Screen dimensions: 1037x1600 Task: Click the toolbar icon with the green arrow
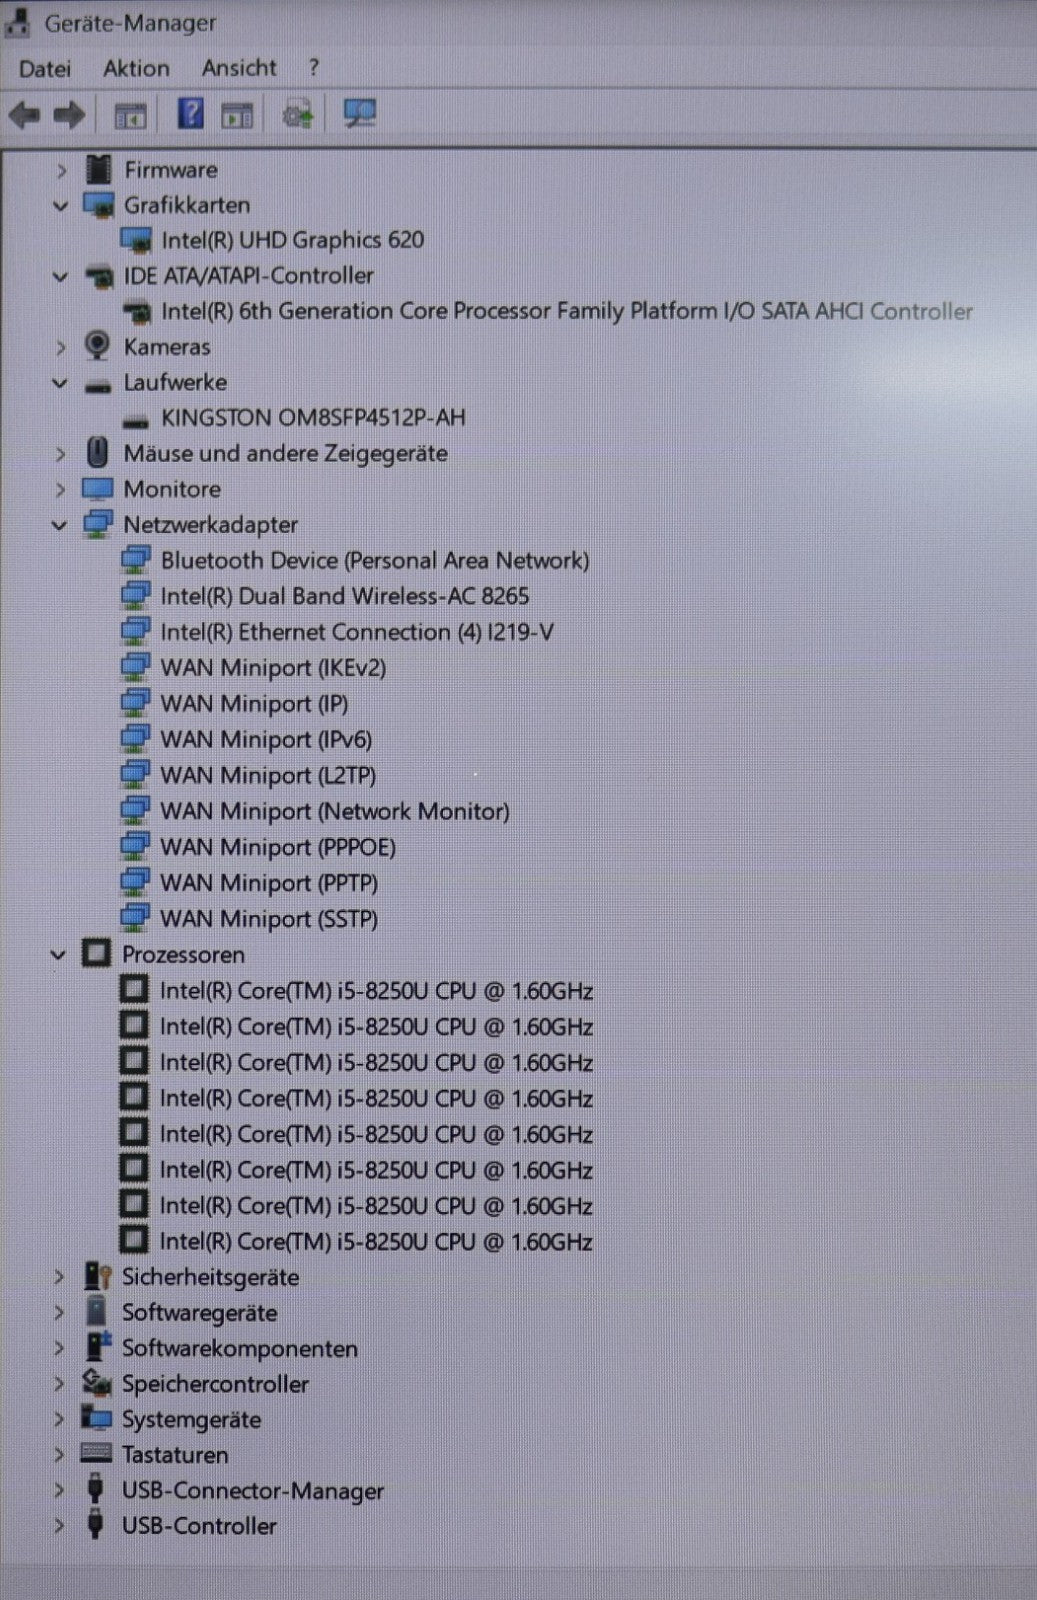pos(297,115)
